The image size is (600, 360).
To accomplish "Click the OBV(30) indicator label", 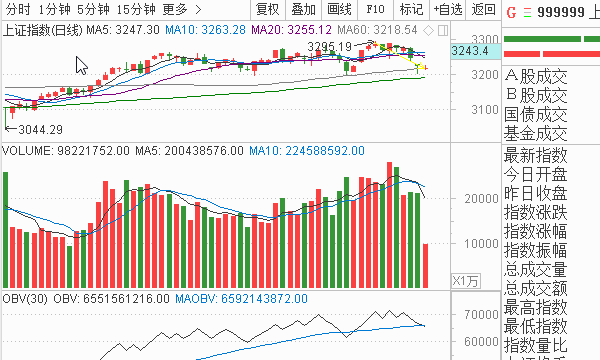I will click(25, 299).
